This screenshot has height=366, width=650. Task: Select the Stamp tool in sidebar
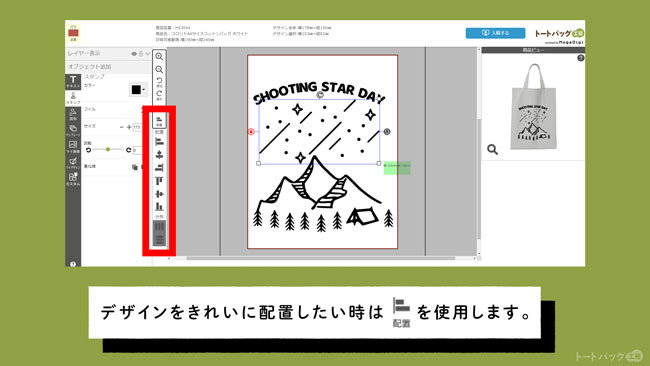click(73, 98)
